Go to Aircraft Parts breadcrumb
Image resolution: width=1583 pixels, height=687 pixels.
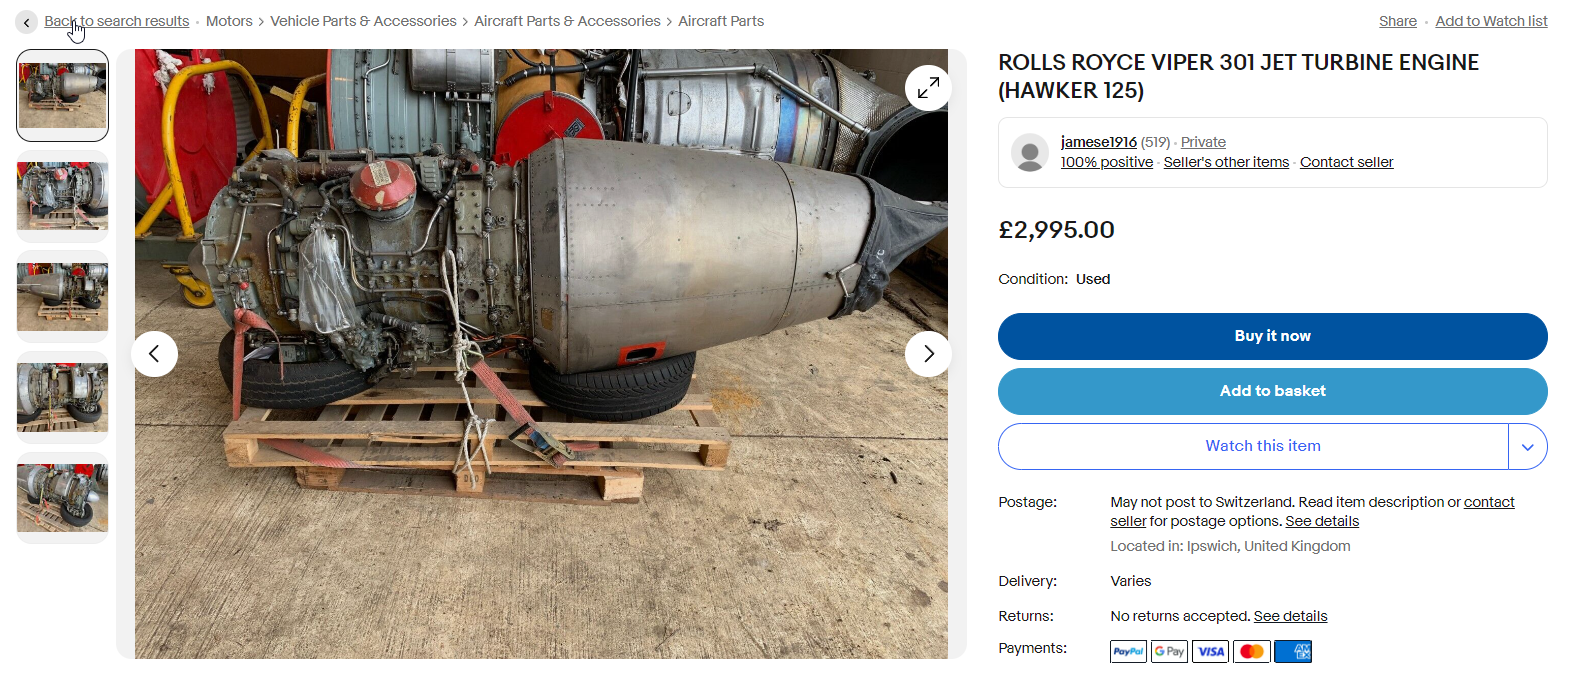tap(720, 21)
